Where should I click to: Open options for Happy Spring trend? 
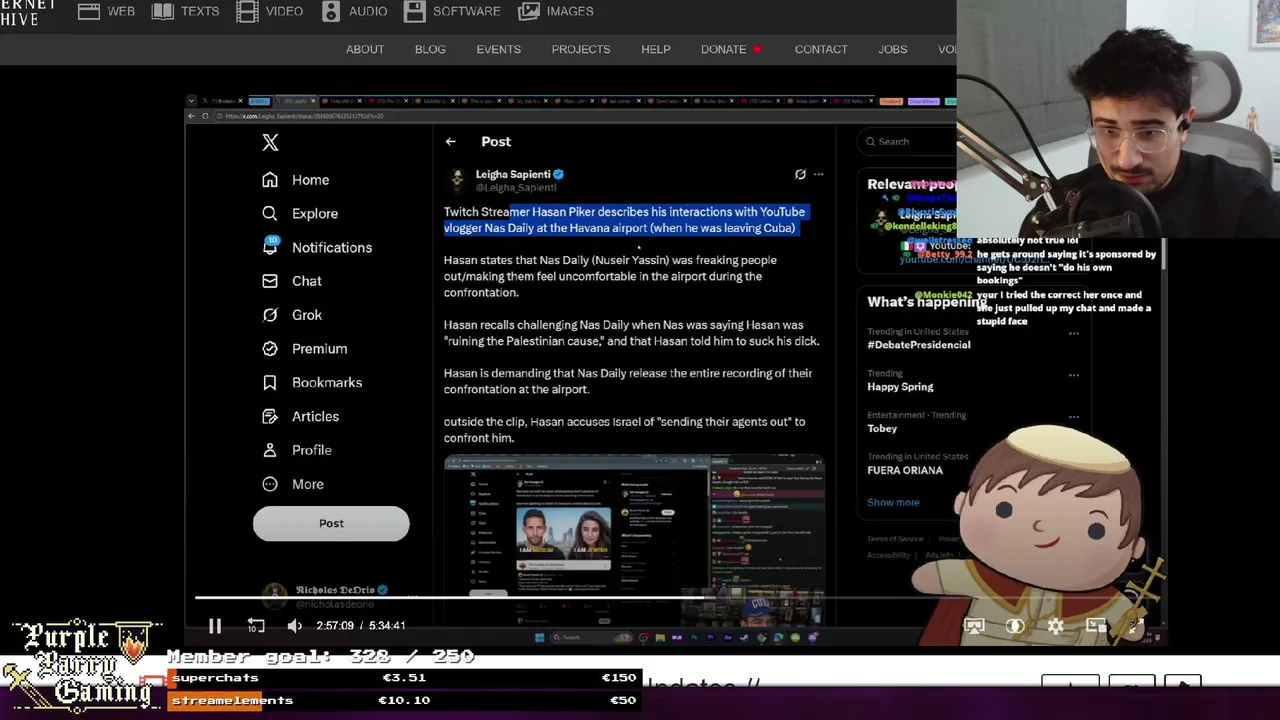[1074, 375]
